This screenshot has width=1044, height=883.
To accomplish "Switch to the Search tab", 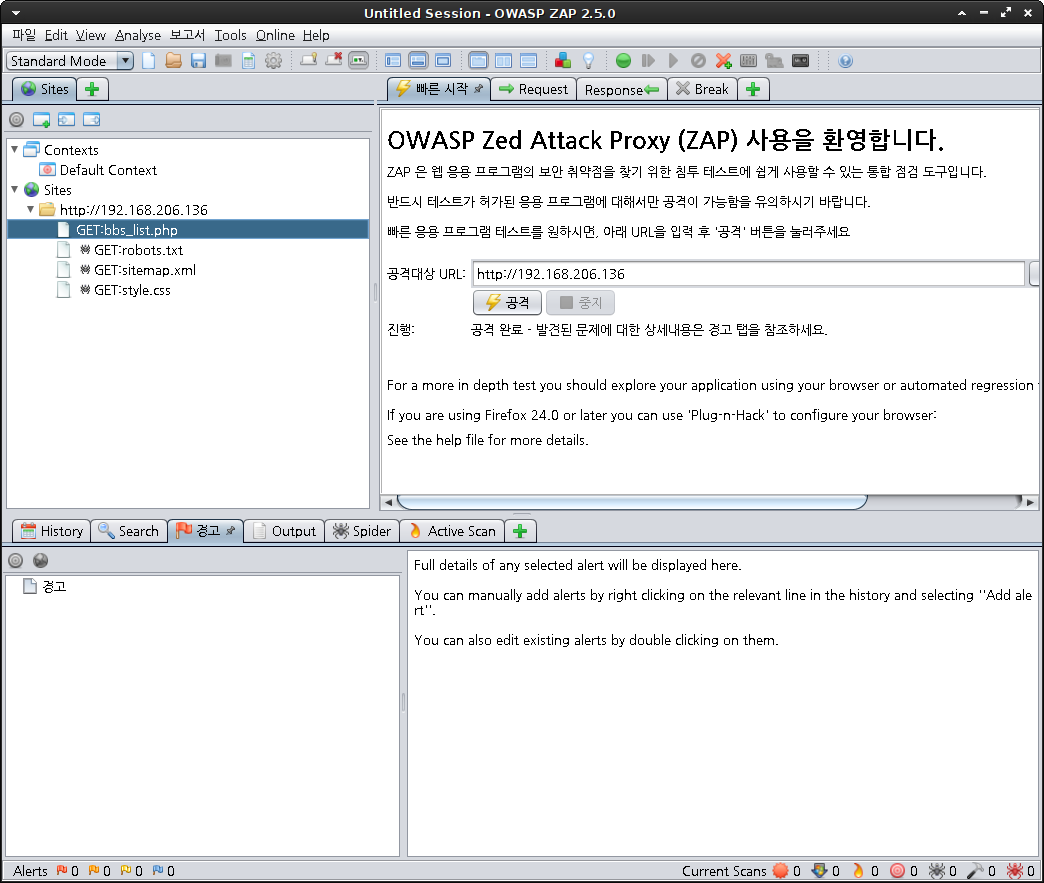I will pyautogui.click(x=129, y=531).
